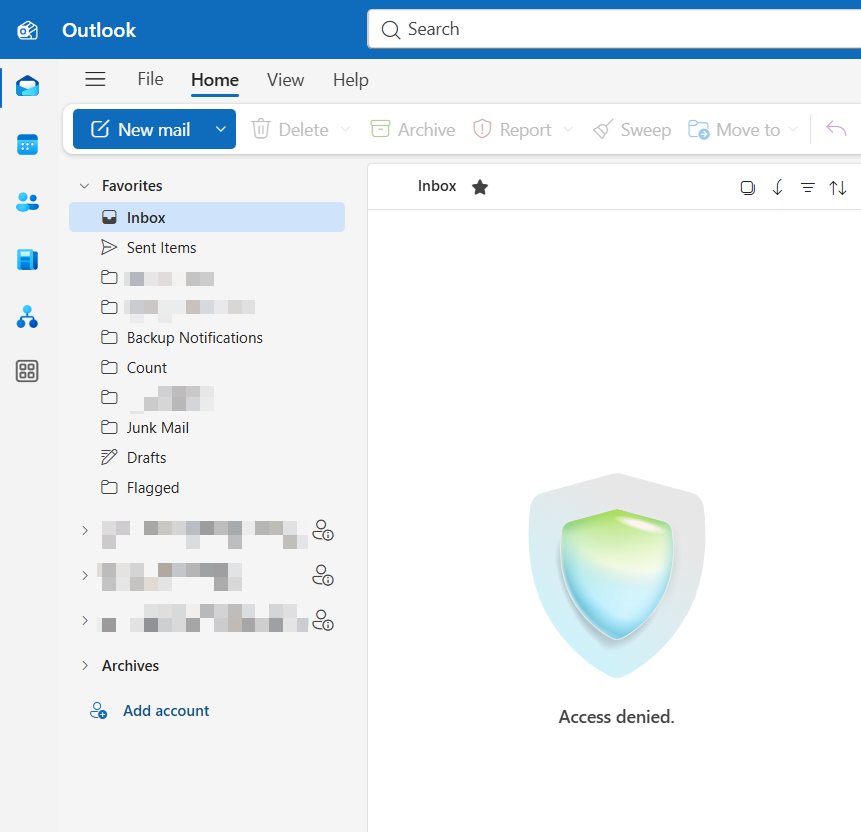Click the Archive toolbar button
Viewport: 861px width, 832px height.
pyautogui.click(x=413, y=130)
